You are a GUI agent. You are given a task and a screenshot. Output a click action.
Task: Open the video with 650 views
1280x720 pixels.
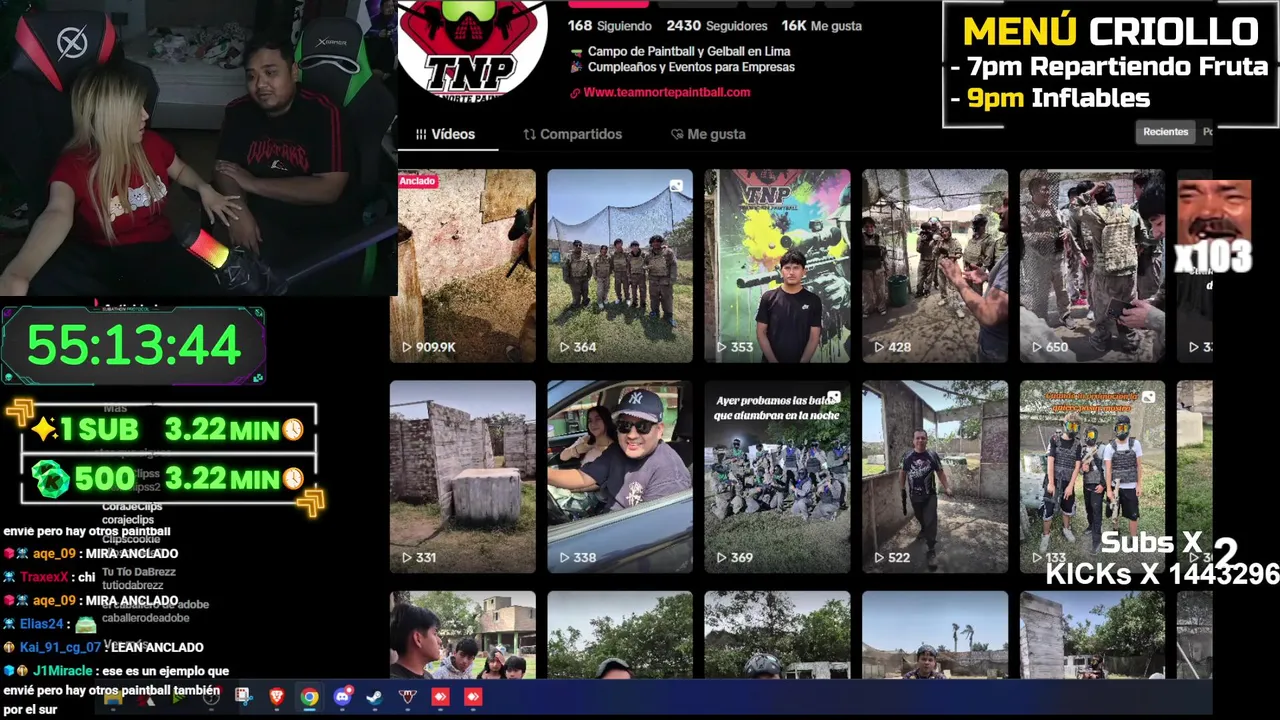coord(1092,265)
